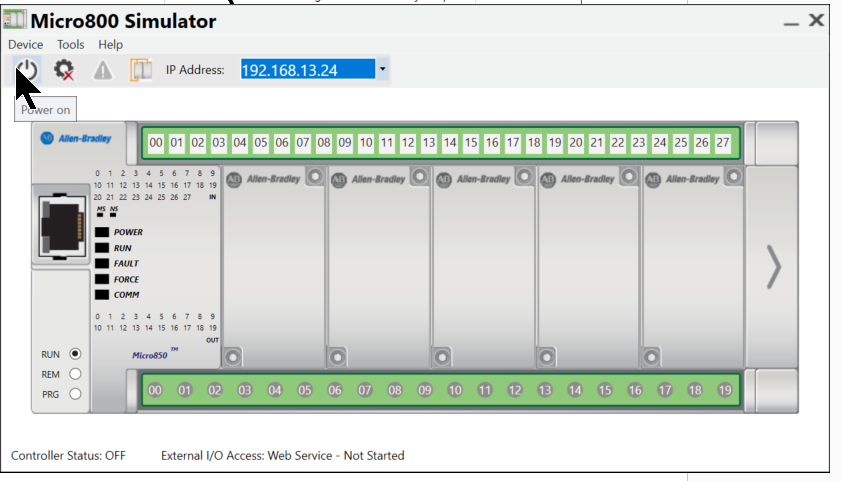Click input terminal 16 on top strip
841x481 pixels.
[492, 143]
